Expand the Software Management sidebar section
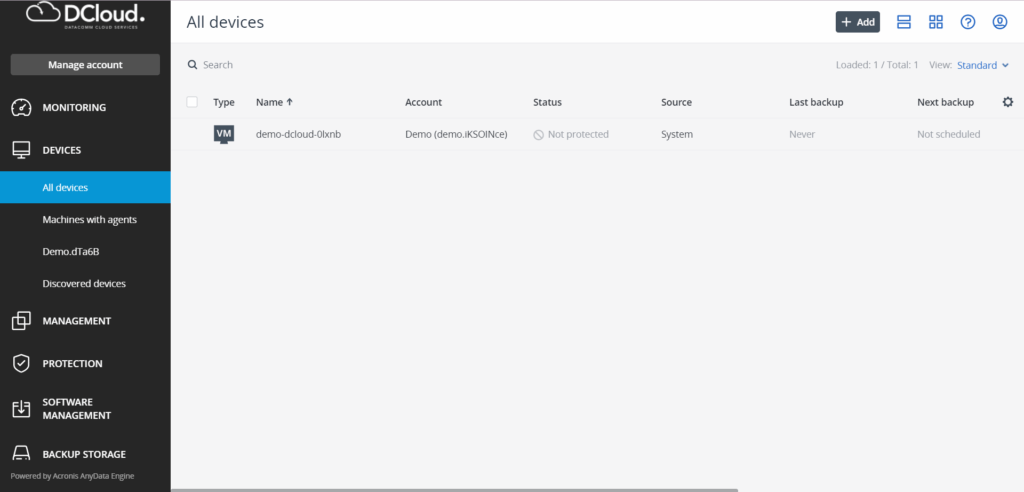 point(76,408)
